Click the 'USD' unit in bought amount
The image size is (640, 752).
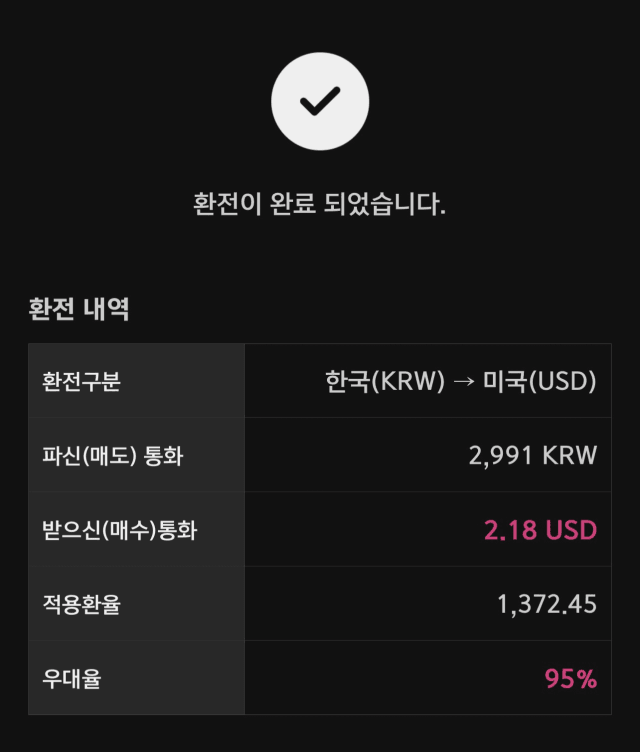(571, 530)
